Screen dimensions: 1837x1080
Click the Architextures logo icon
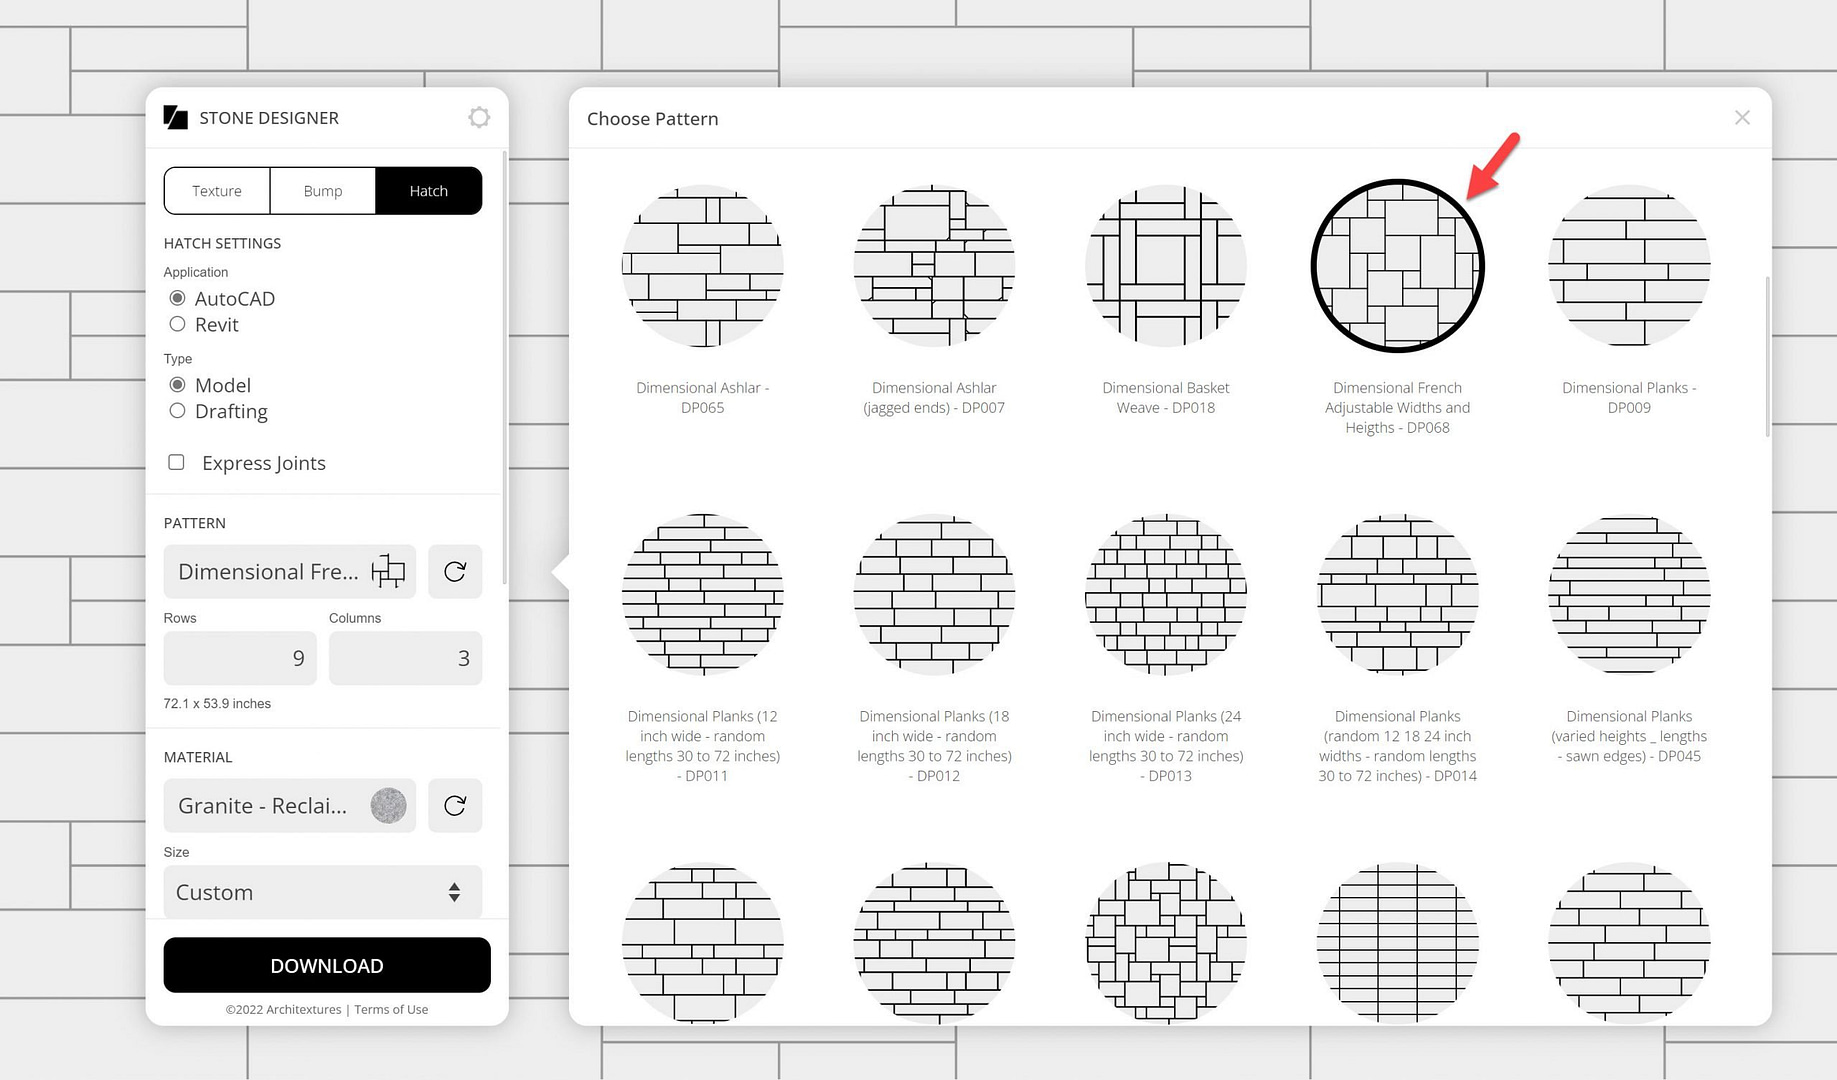pyautogui.click(x=176, y=118)
